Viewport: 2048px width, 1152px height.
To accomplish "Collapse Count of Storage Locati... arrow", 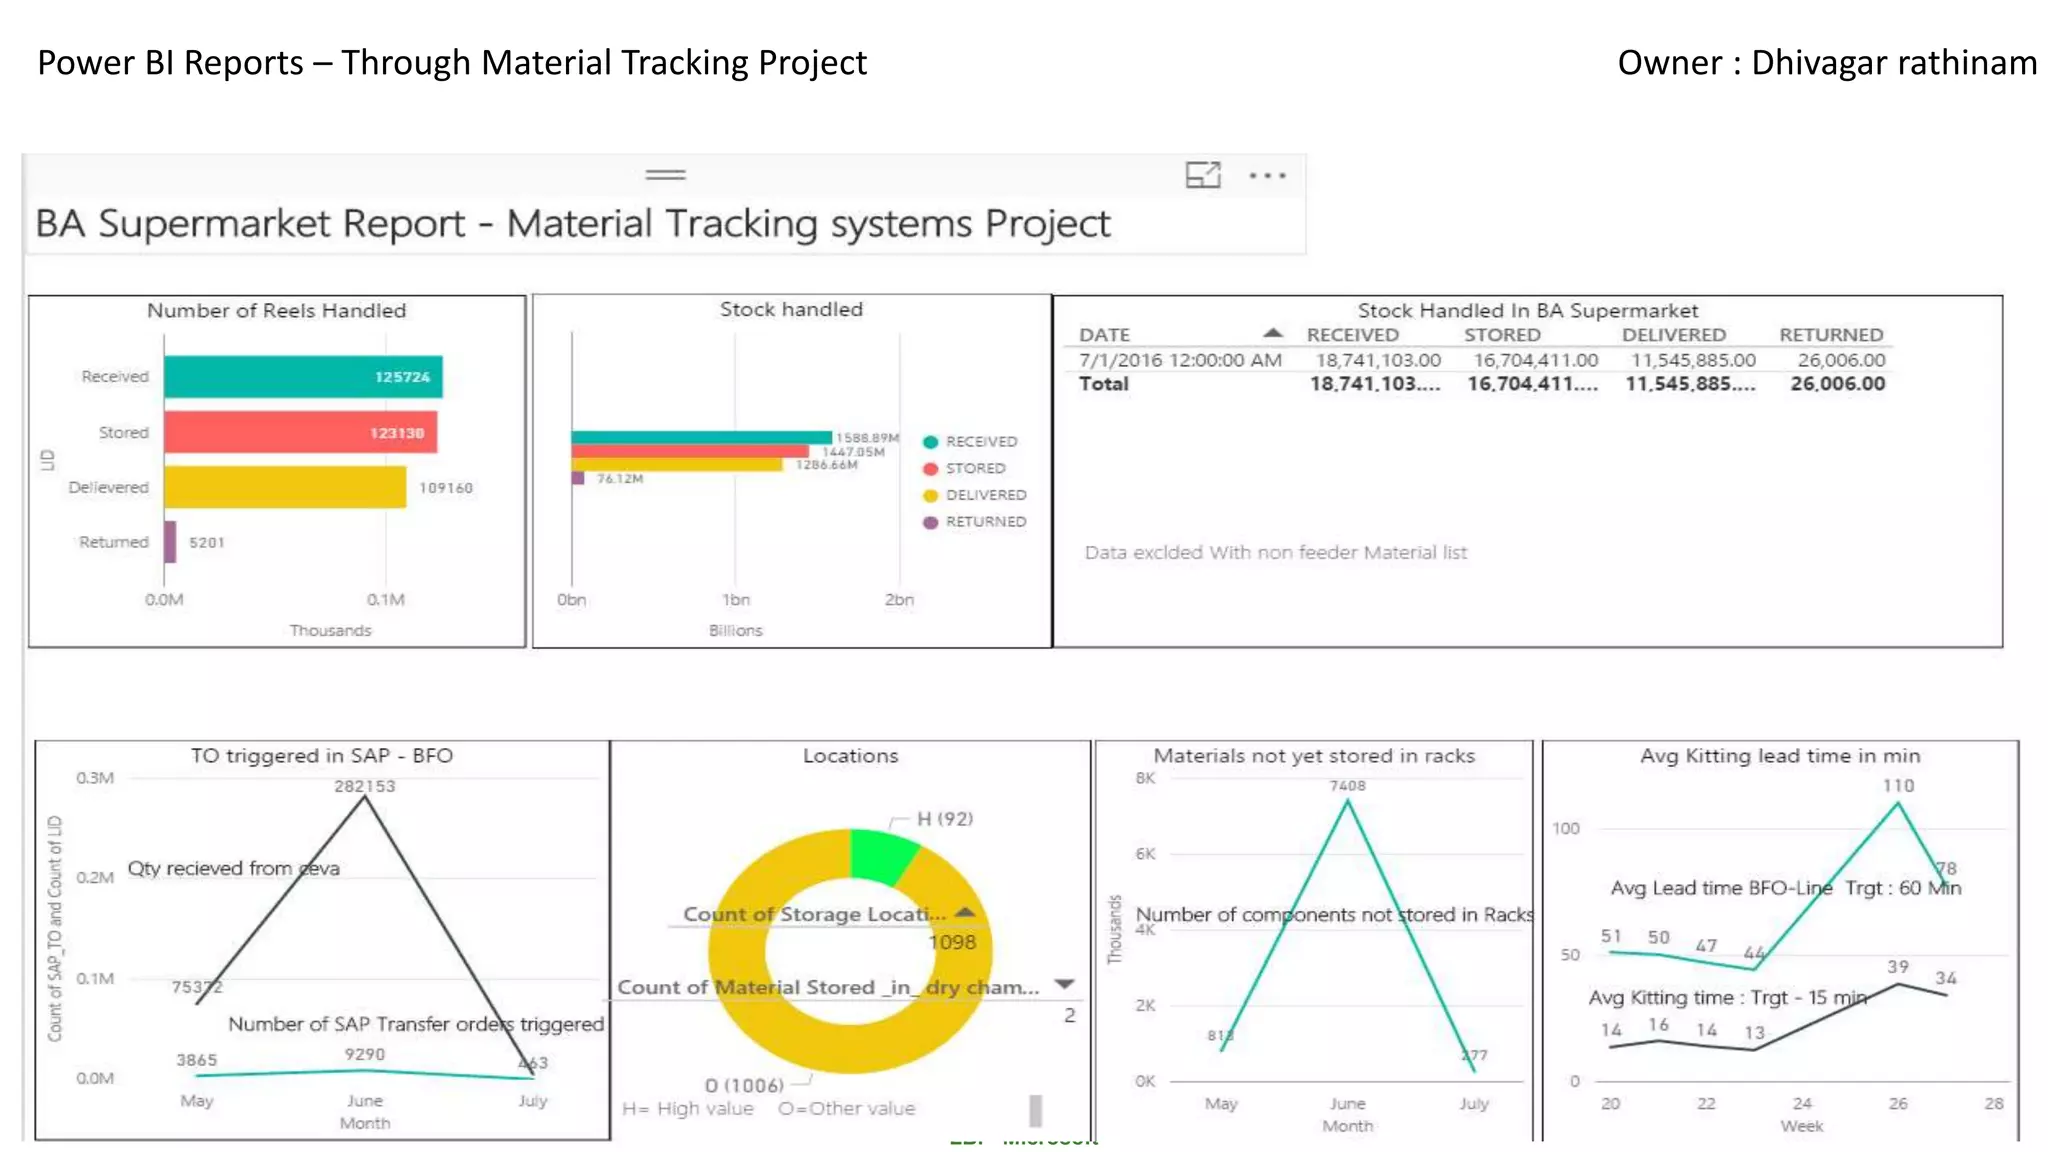I will (x=964, y=912).
